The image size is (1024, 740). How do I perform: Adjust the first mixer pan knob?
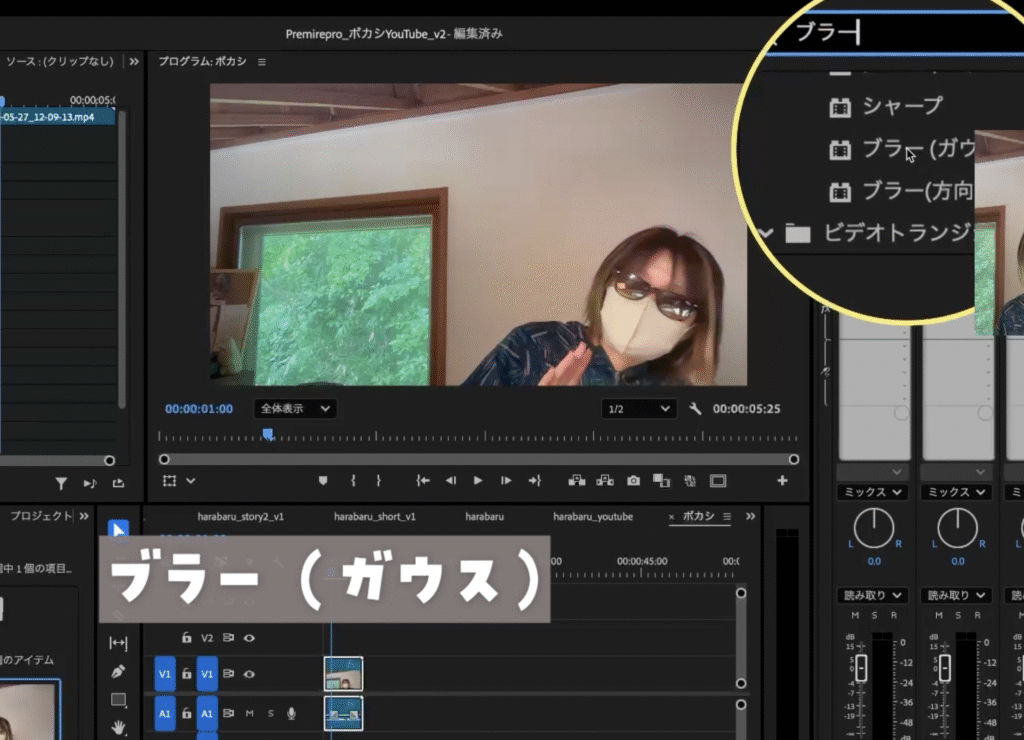(x=874, y=528)
